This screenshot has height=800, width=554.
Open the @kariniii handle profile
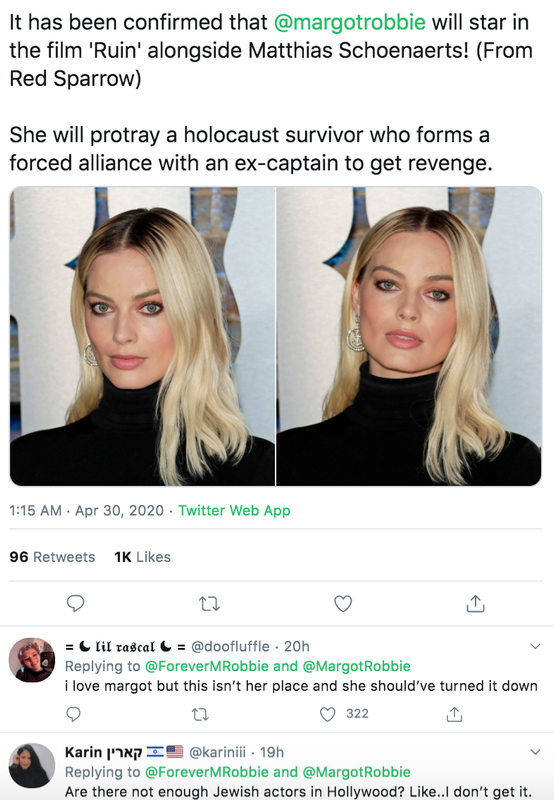pos(217,752)
